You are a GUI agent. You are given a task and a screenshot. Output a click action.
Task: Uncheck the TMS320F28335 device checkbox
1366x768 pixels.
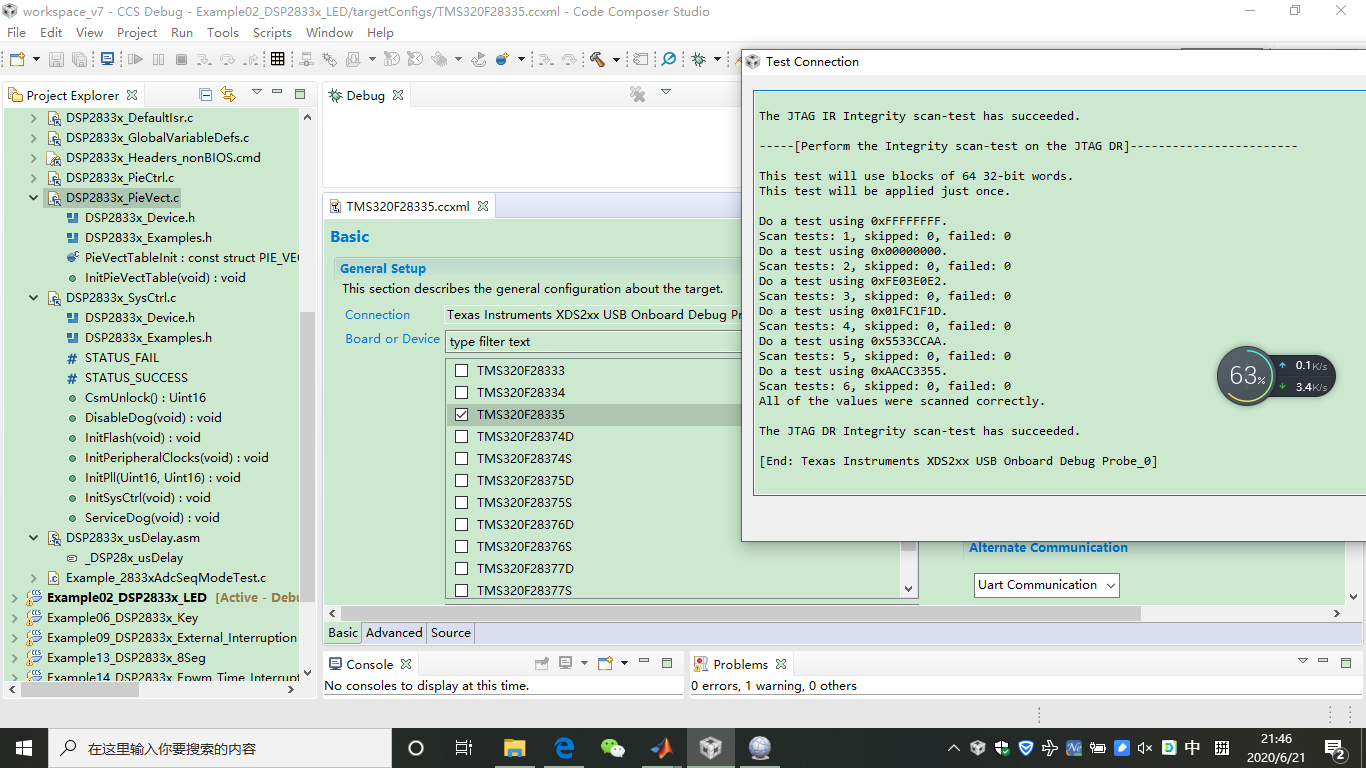click(x=461, y=414)
